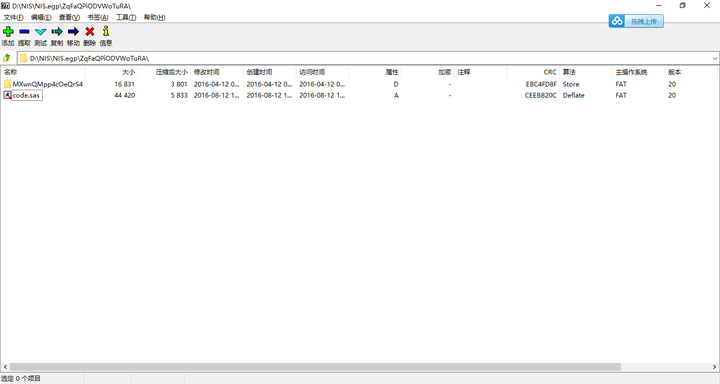The width and height of the screenshot is (720, 384).
Task: Open the Tools (工具) menu
Action: [126, 17]
